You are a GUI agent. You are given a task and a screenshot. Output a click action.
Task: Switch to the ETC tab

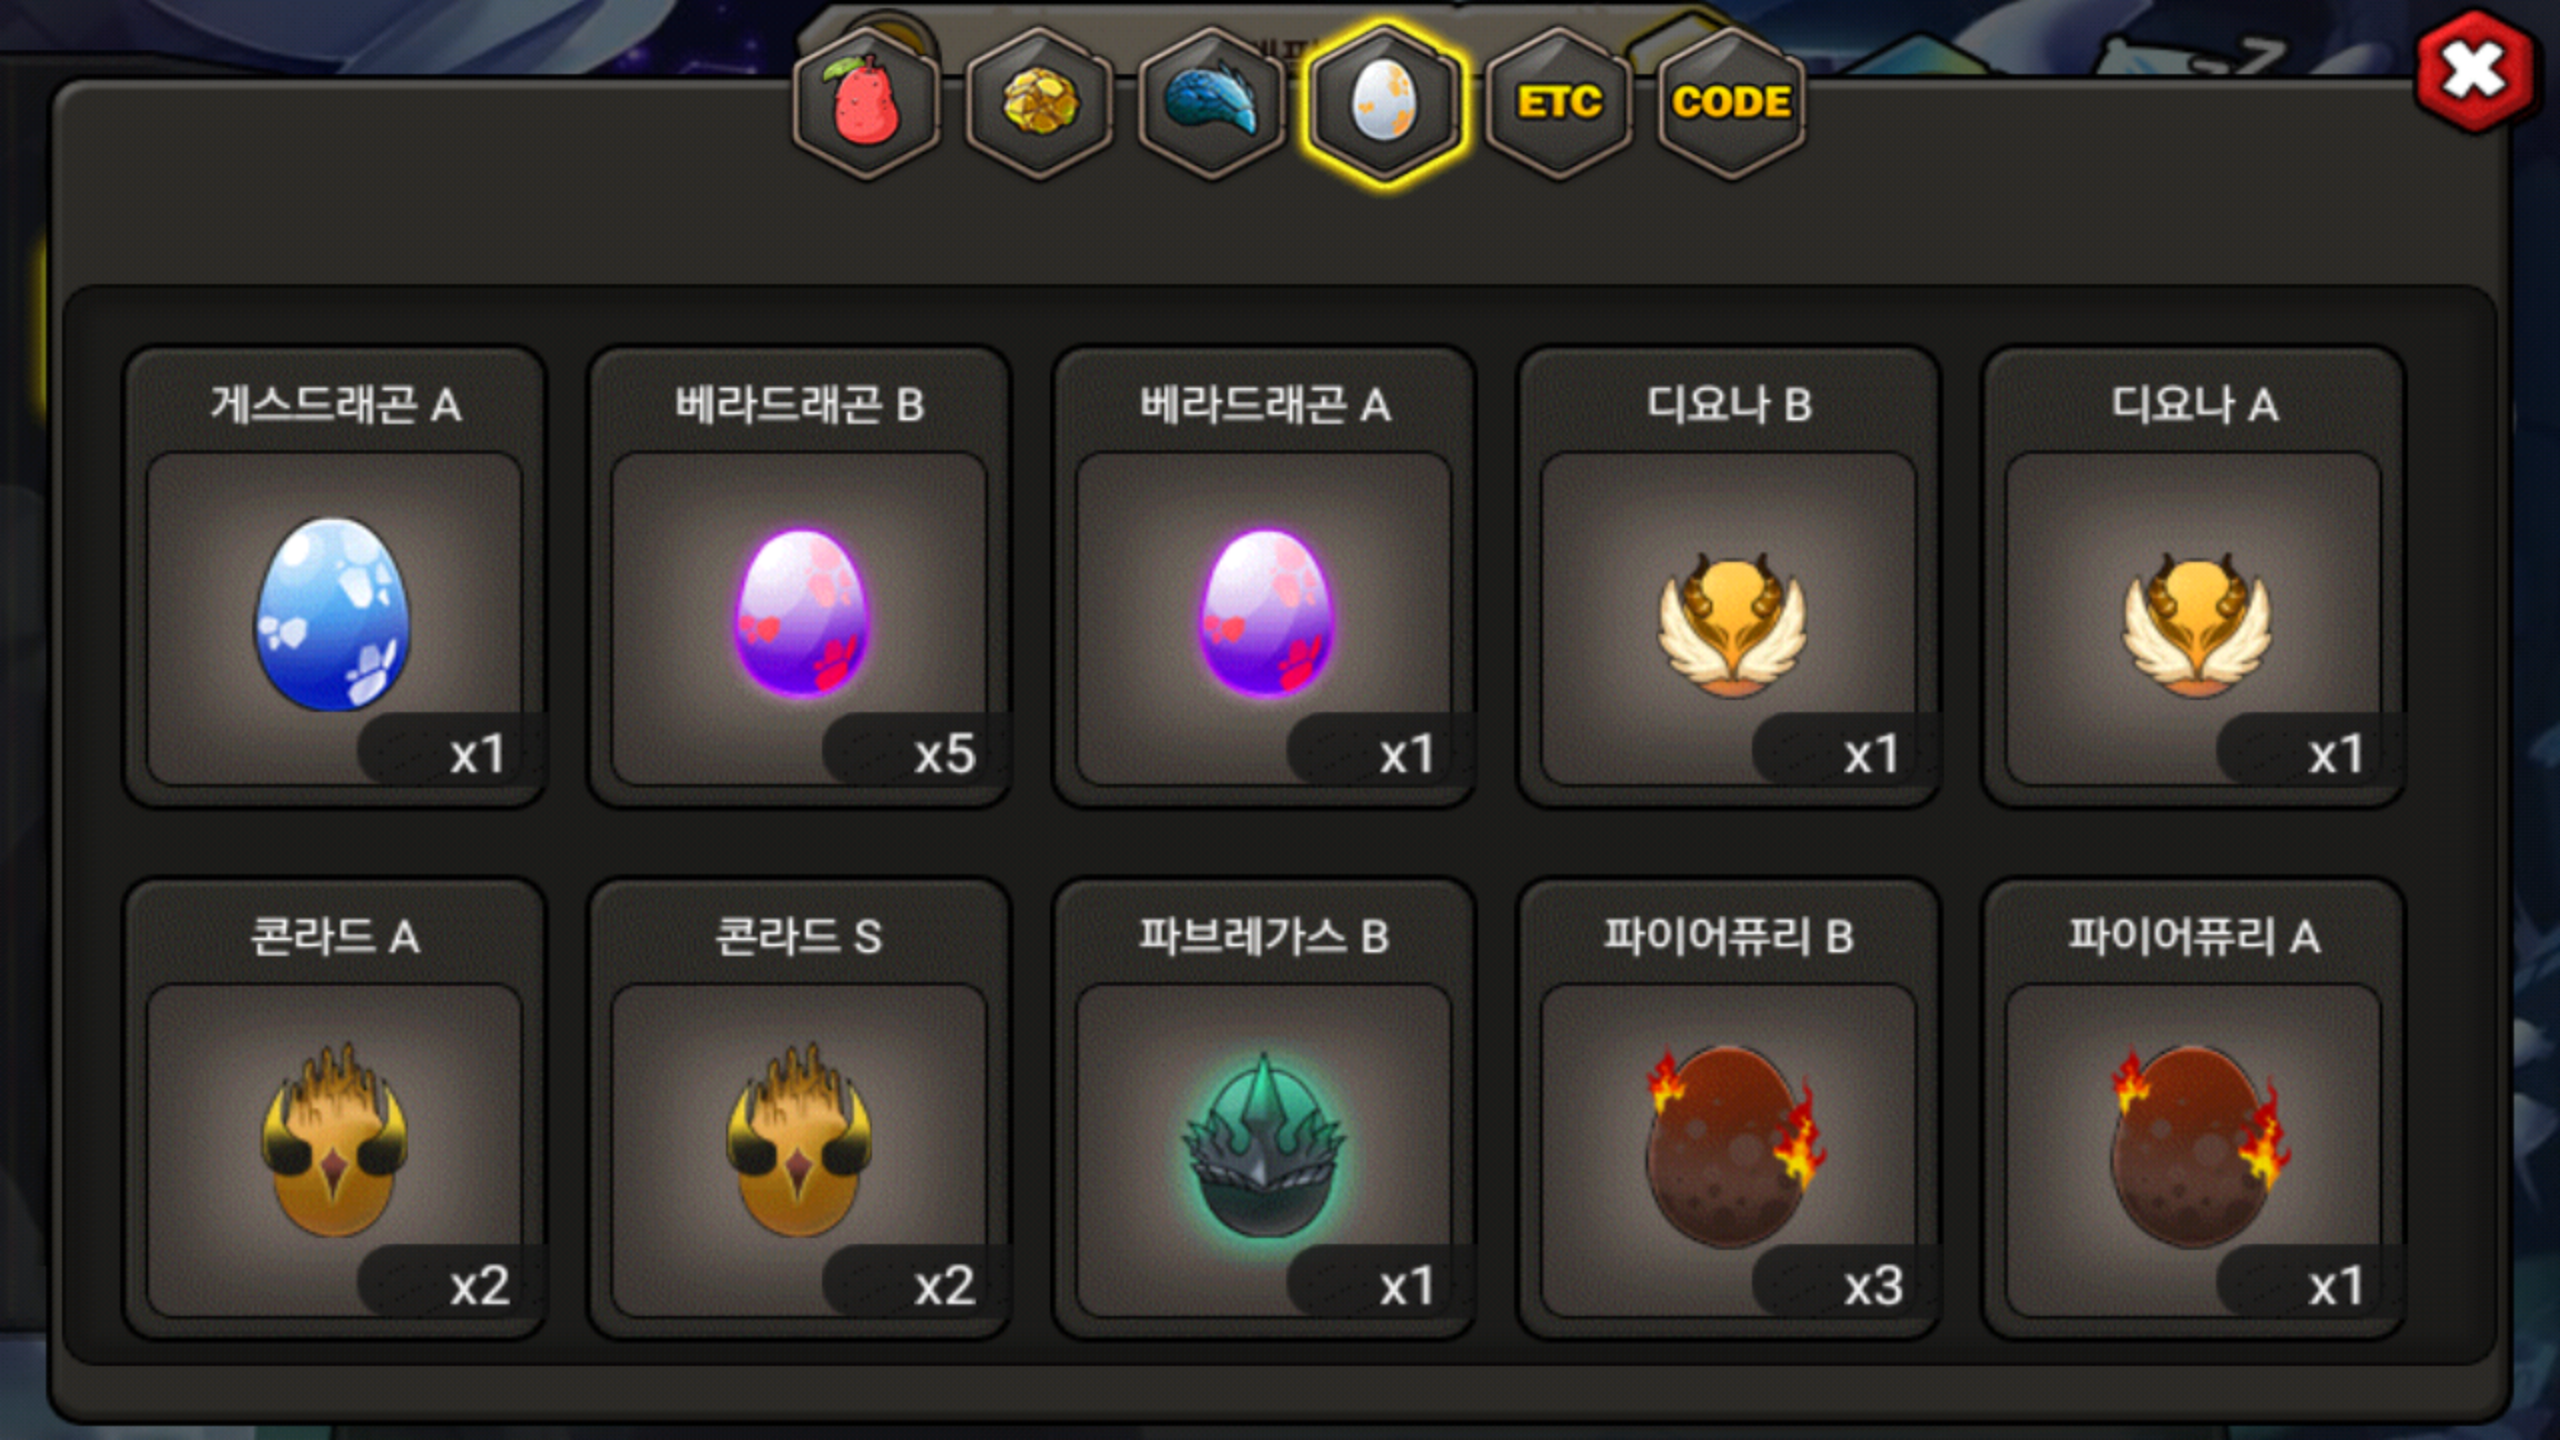pos(1559,104)
